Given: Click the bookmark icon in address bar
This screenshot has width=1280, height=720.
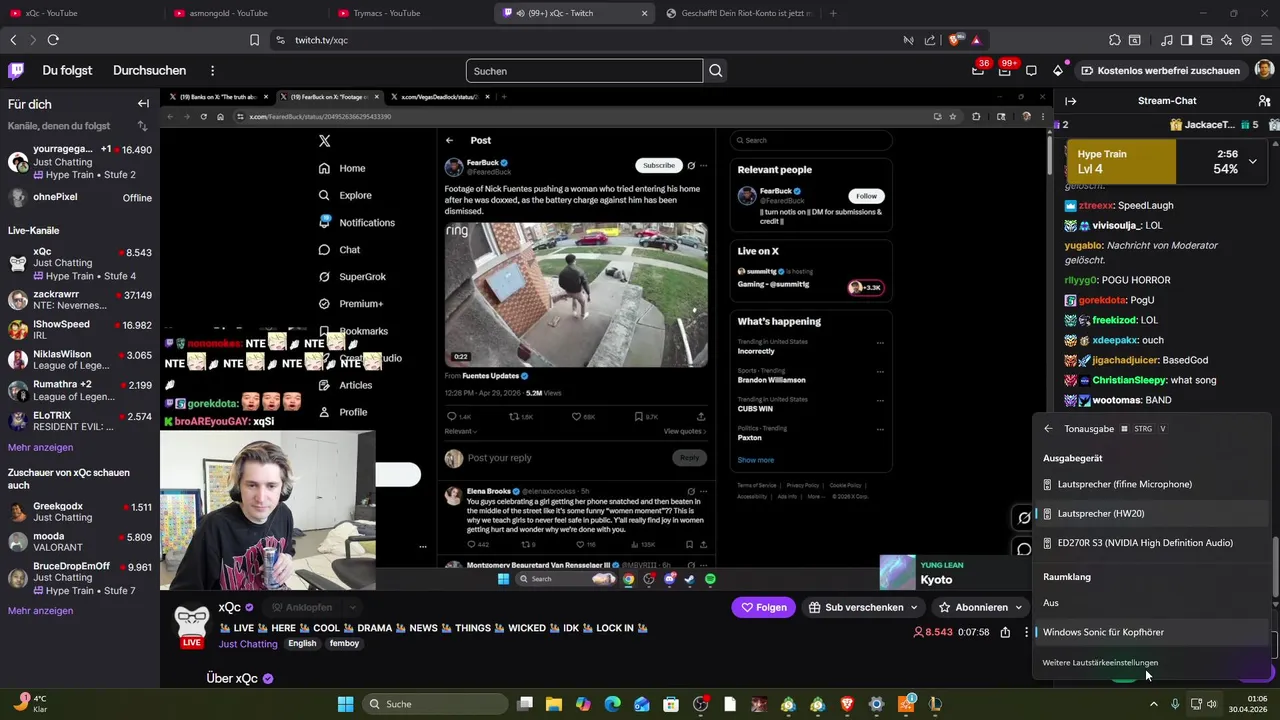Looking at the screenshot, I should (x=255, y=40).
